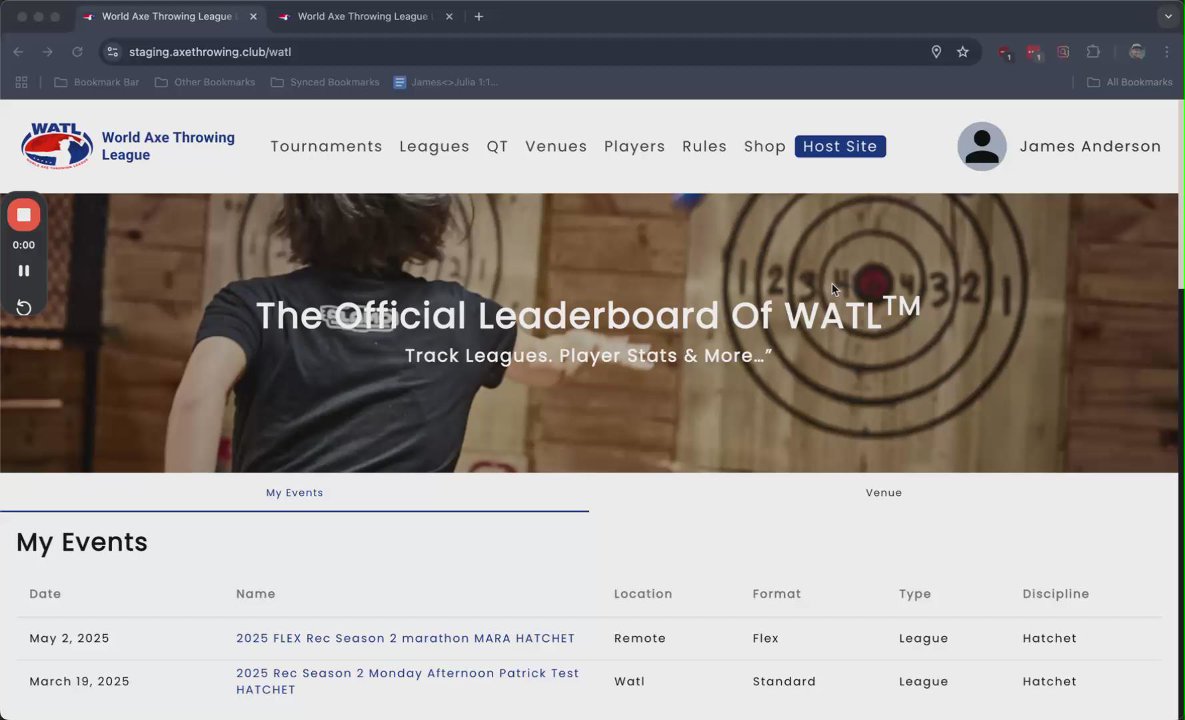Click the Flex format cell

pyautogui.click(x=766, y=638)
